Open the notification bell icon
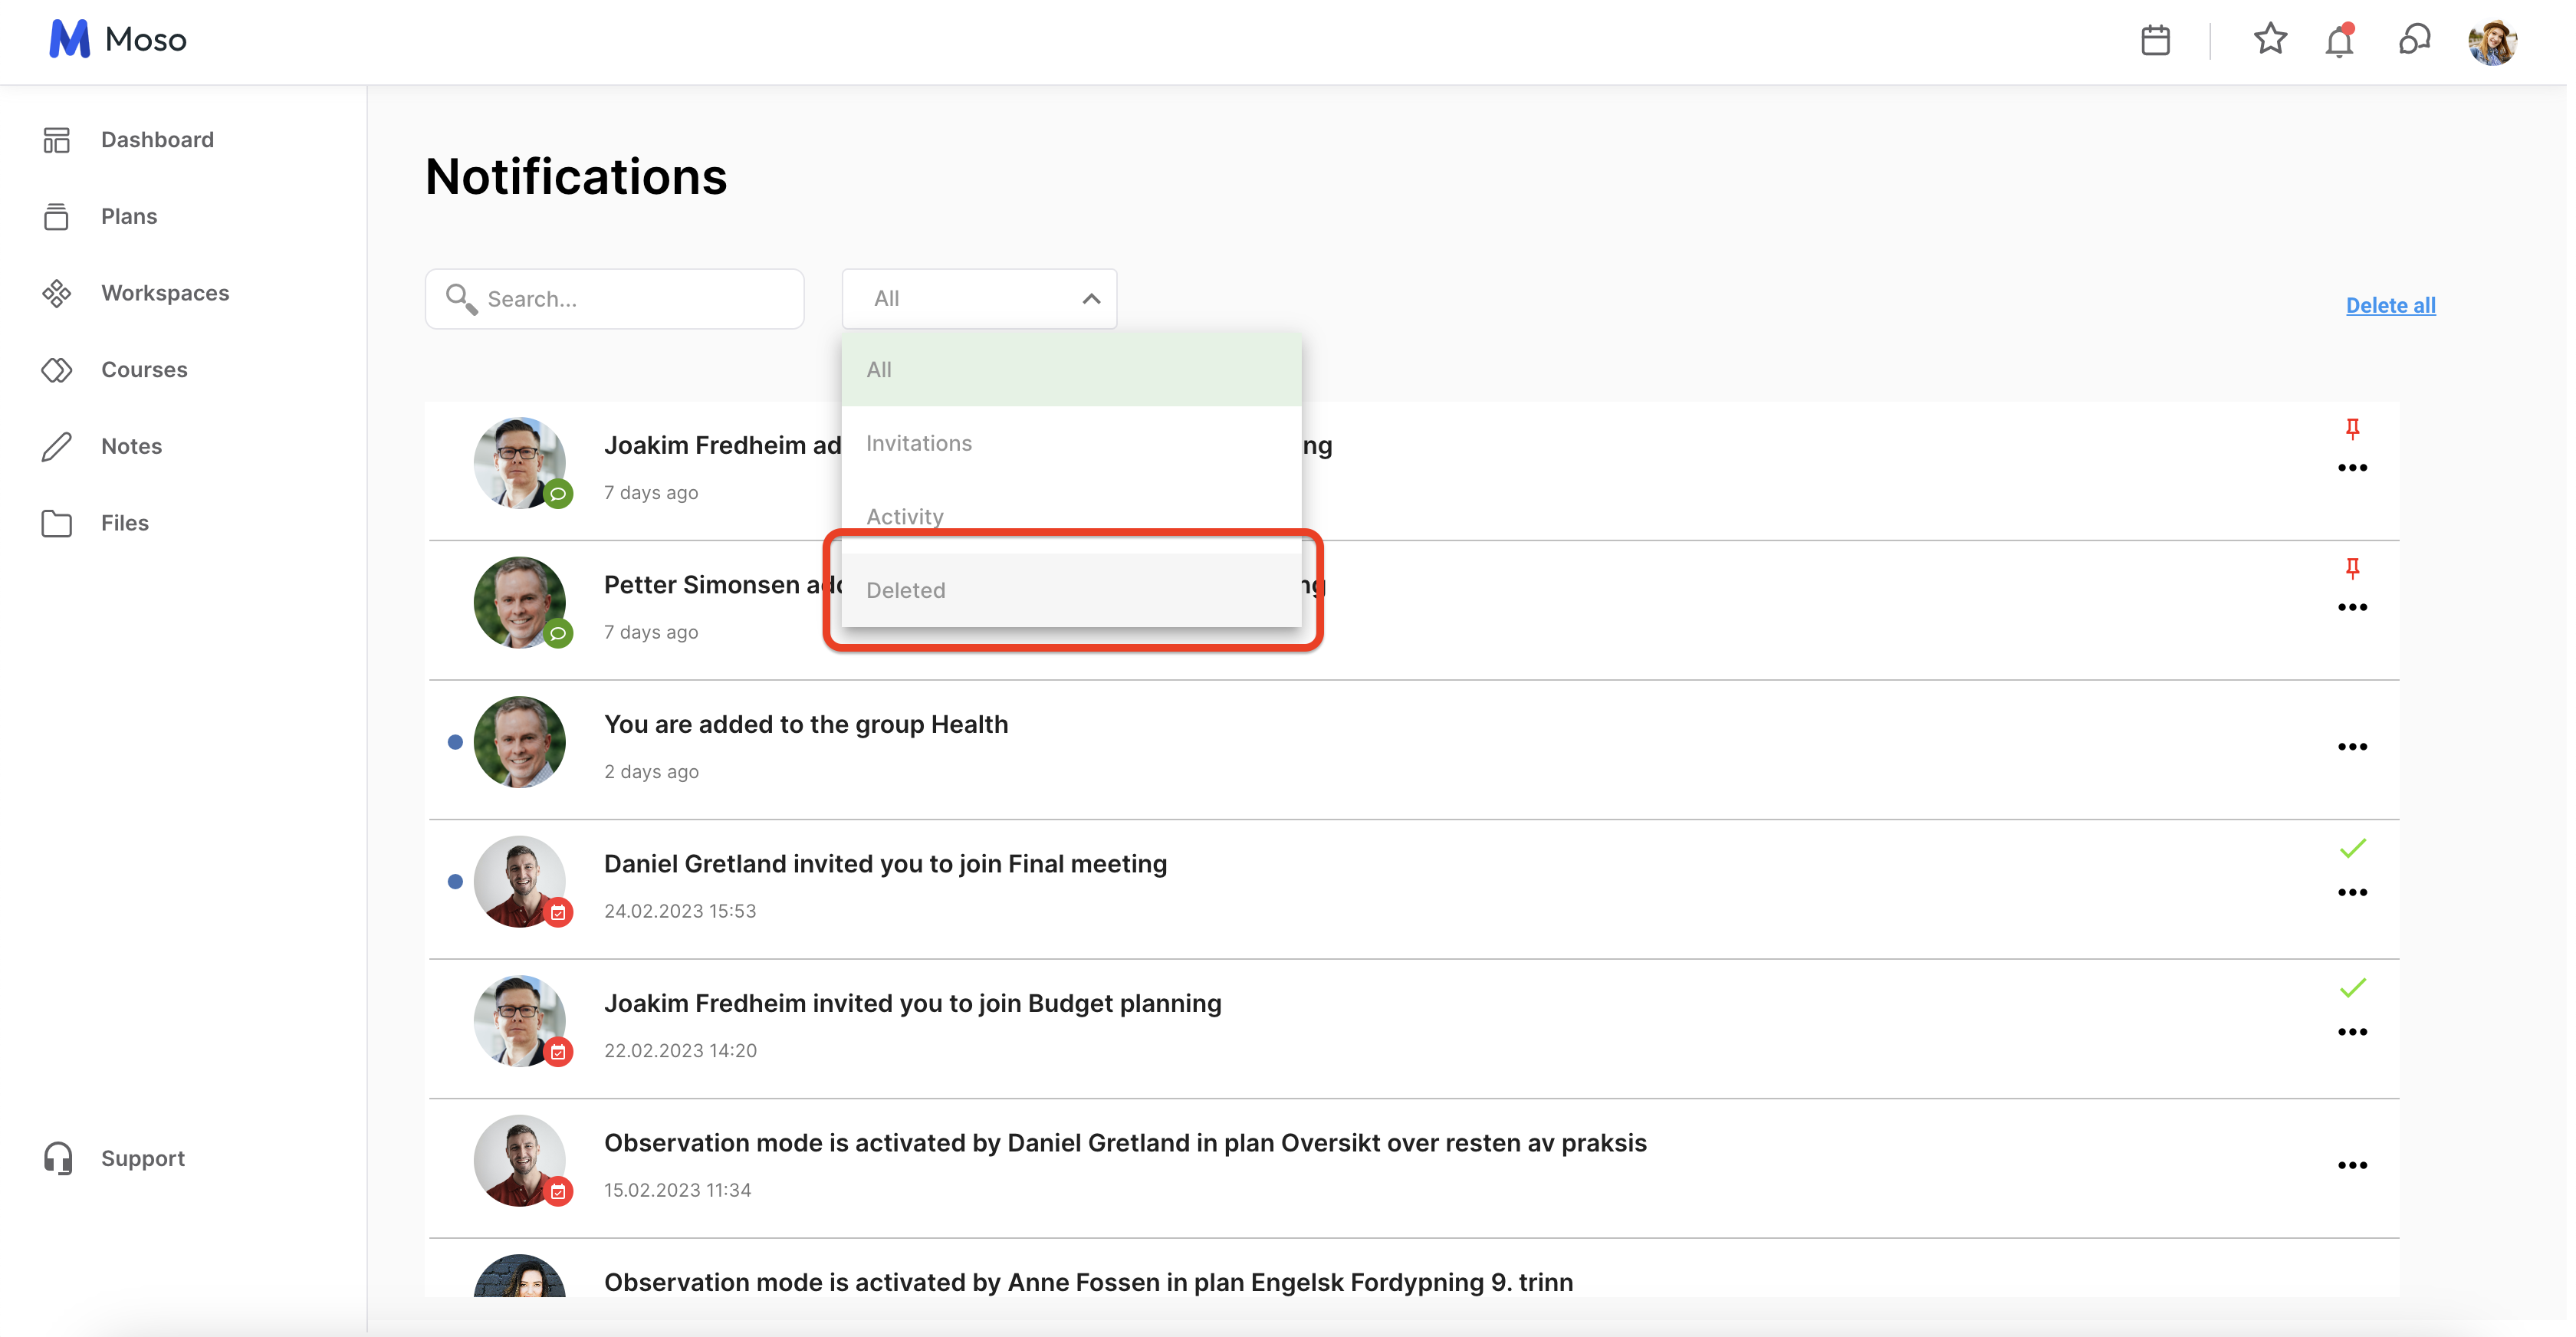This screenshot has height=1337, width=2576. coord(2339,42)
